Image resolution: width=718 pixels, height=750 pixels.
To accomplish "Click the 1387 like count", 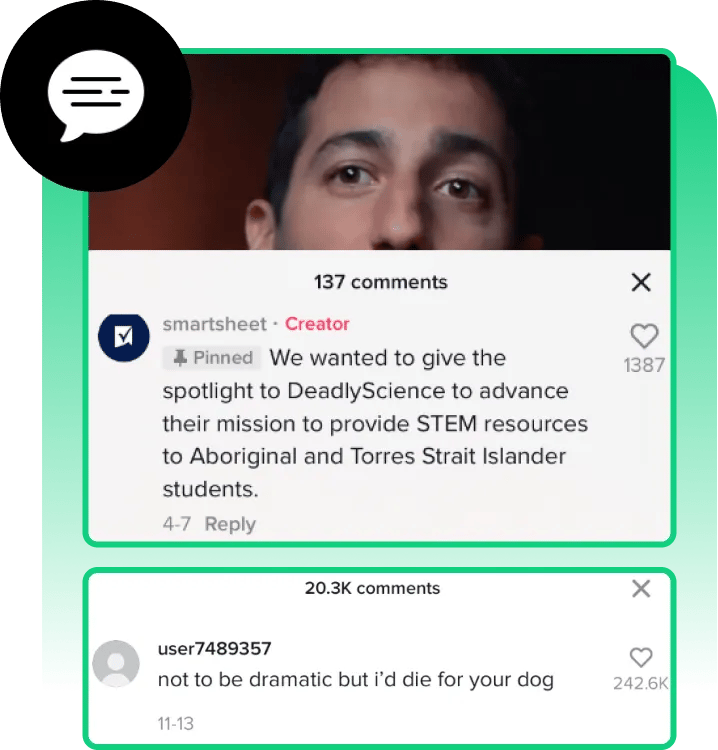I will [x=644, y=365].
